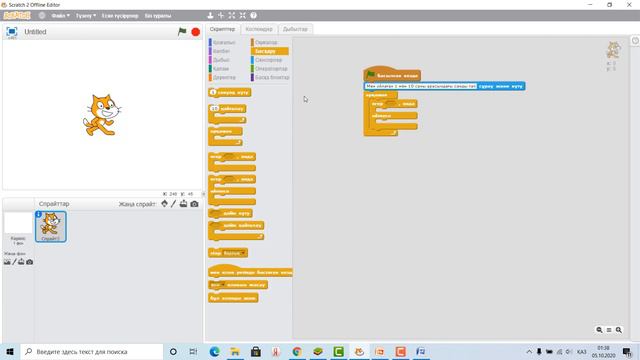Image resolution: width=640 pixels, height=360 pixels.
Task: Click the Scratch logo in the menu bar
Action: pos(17,16)
